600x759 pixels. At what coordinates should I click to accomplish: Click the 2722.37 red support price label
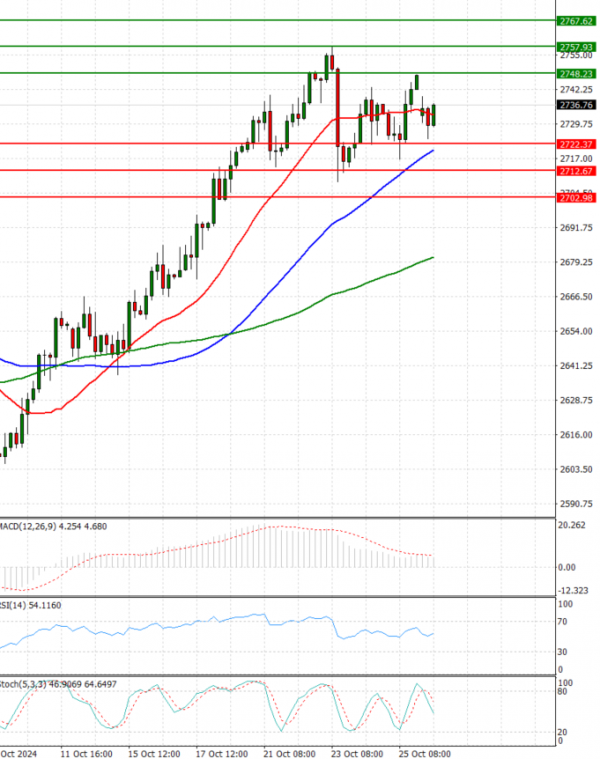point(576,144)
